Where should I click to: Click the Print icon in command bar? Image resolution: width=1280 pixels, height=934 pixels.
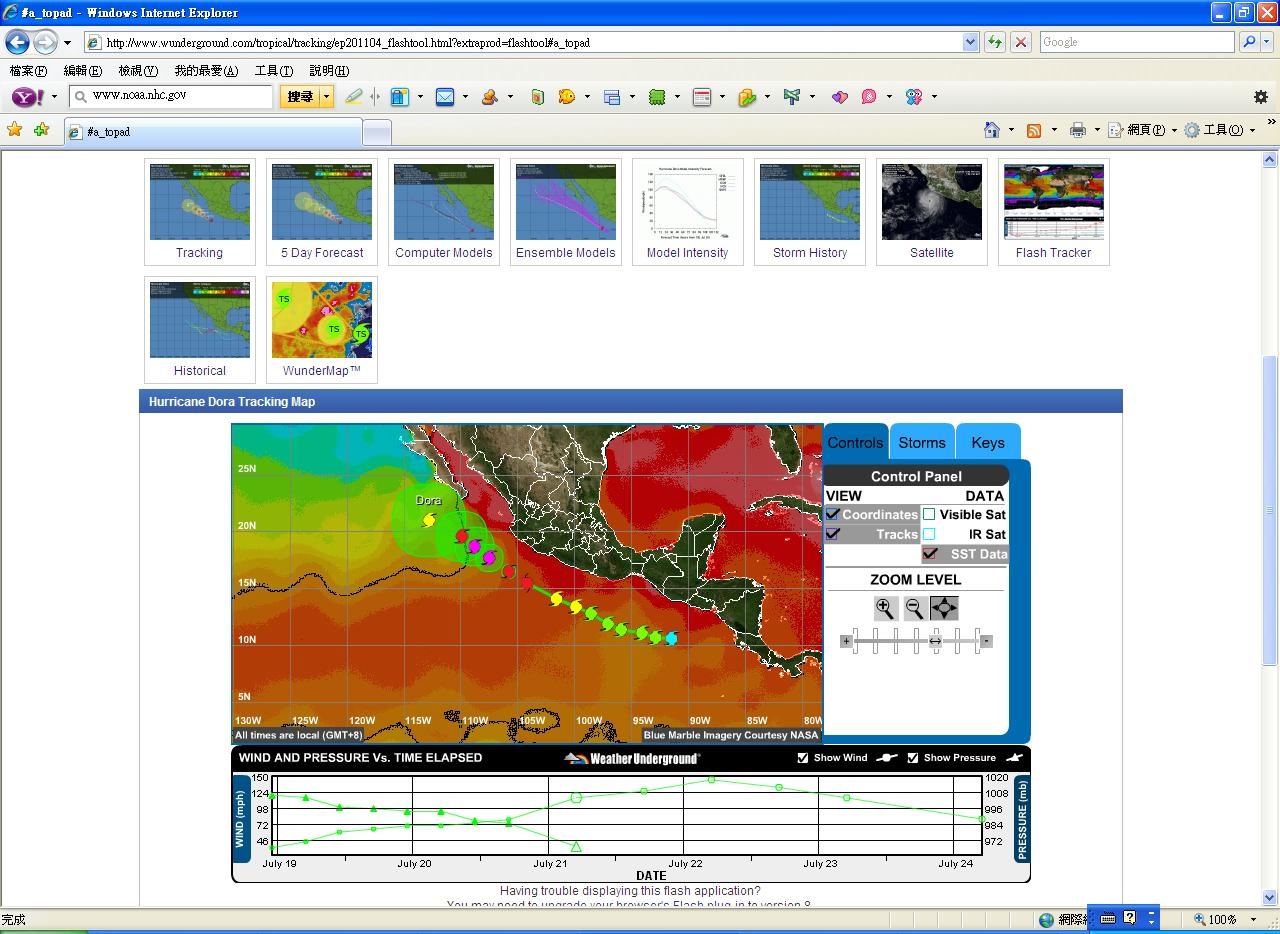coord(1077,130)
